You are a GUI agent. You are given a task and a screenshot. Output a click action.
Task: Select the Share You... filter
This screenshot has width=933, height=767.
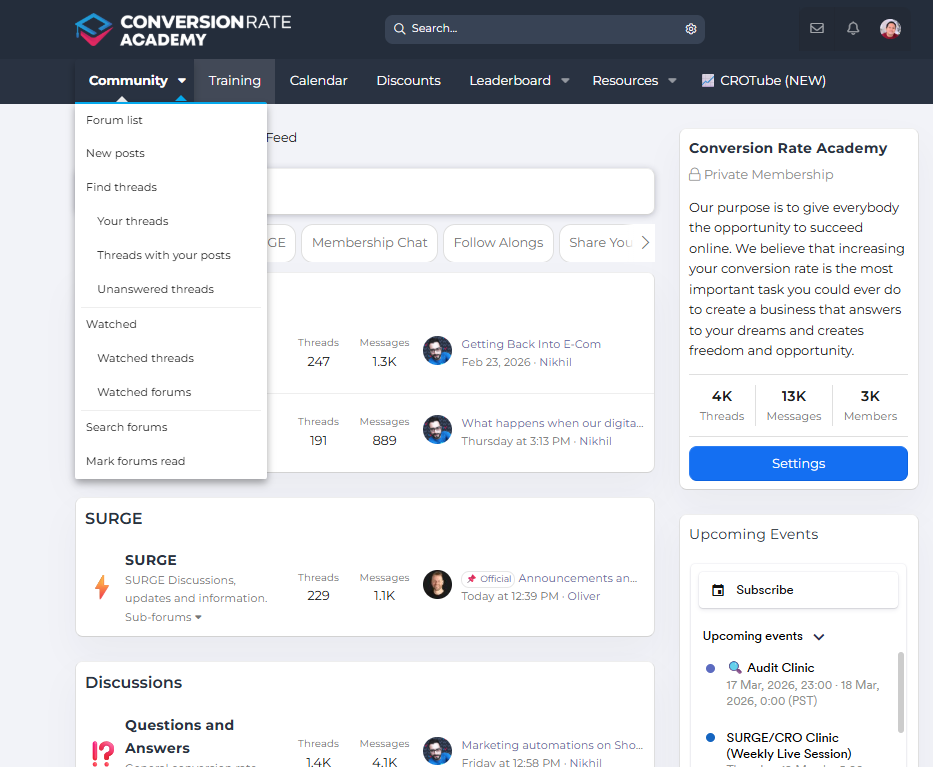(600, 243)
